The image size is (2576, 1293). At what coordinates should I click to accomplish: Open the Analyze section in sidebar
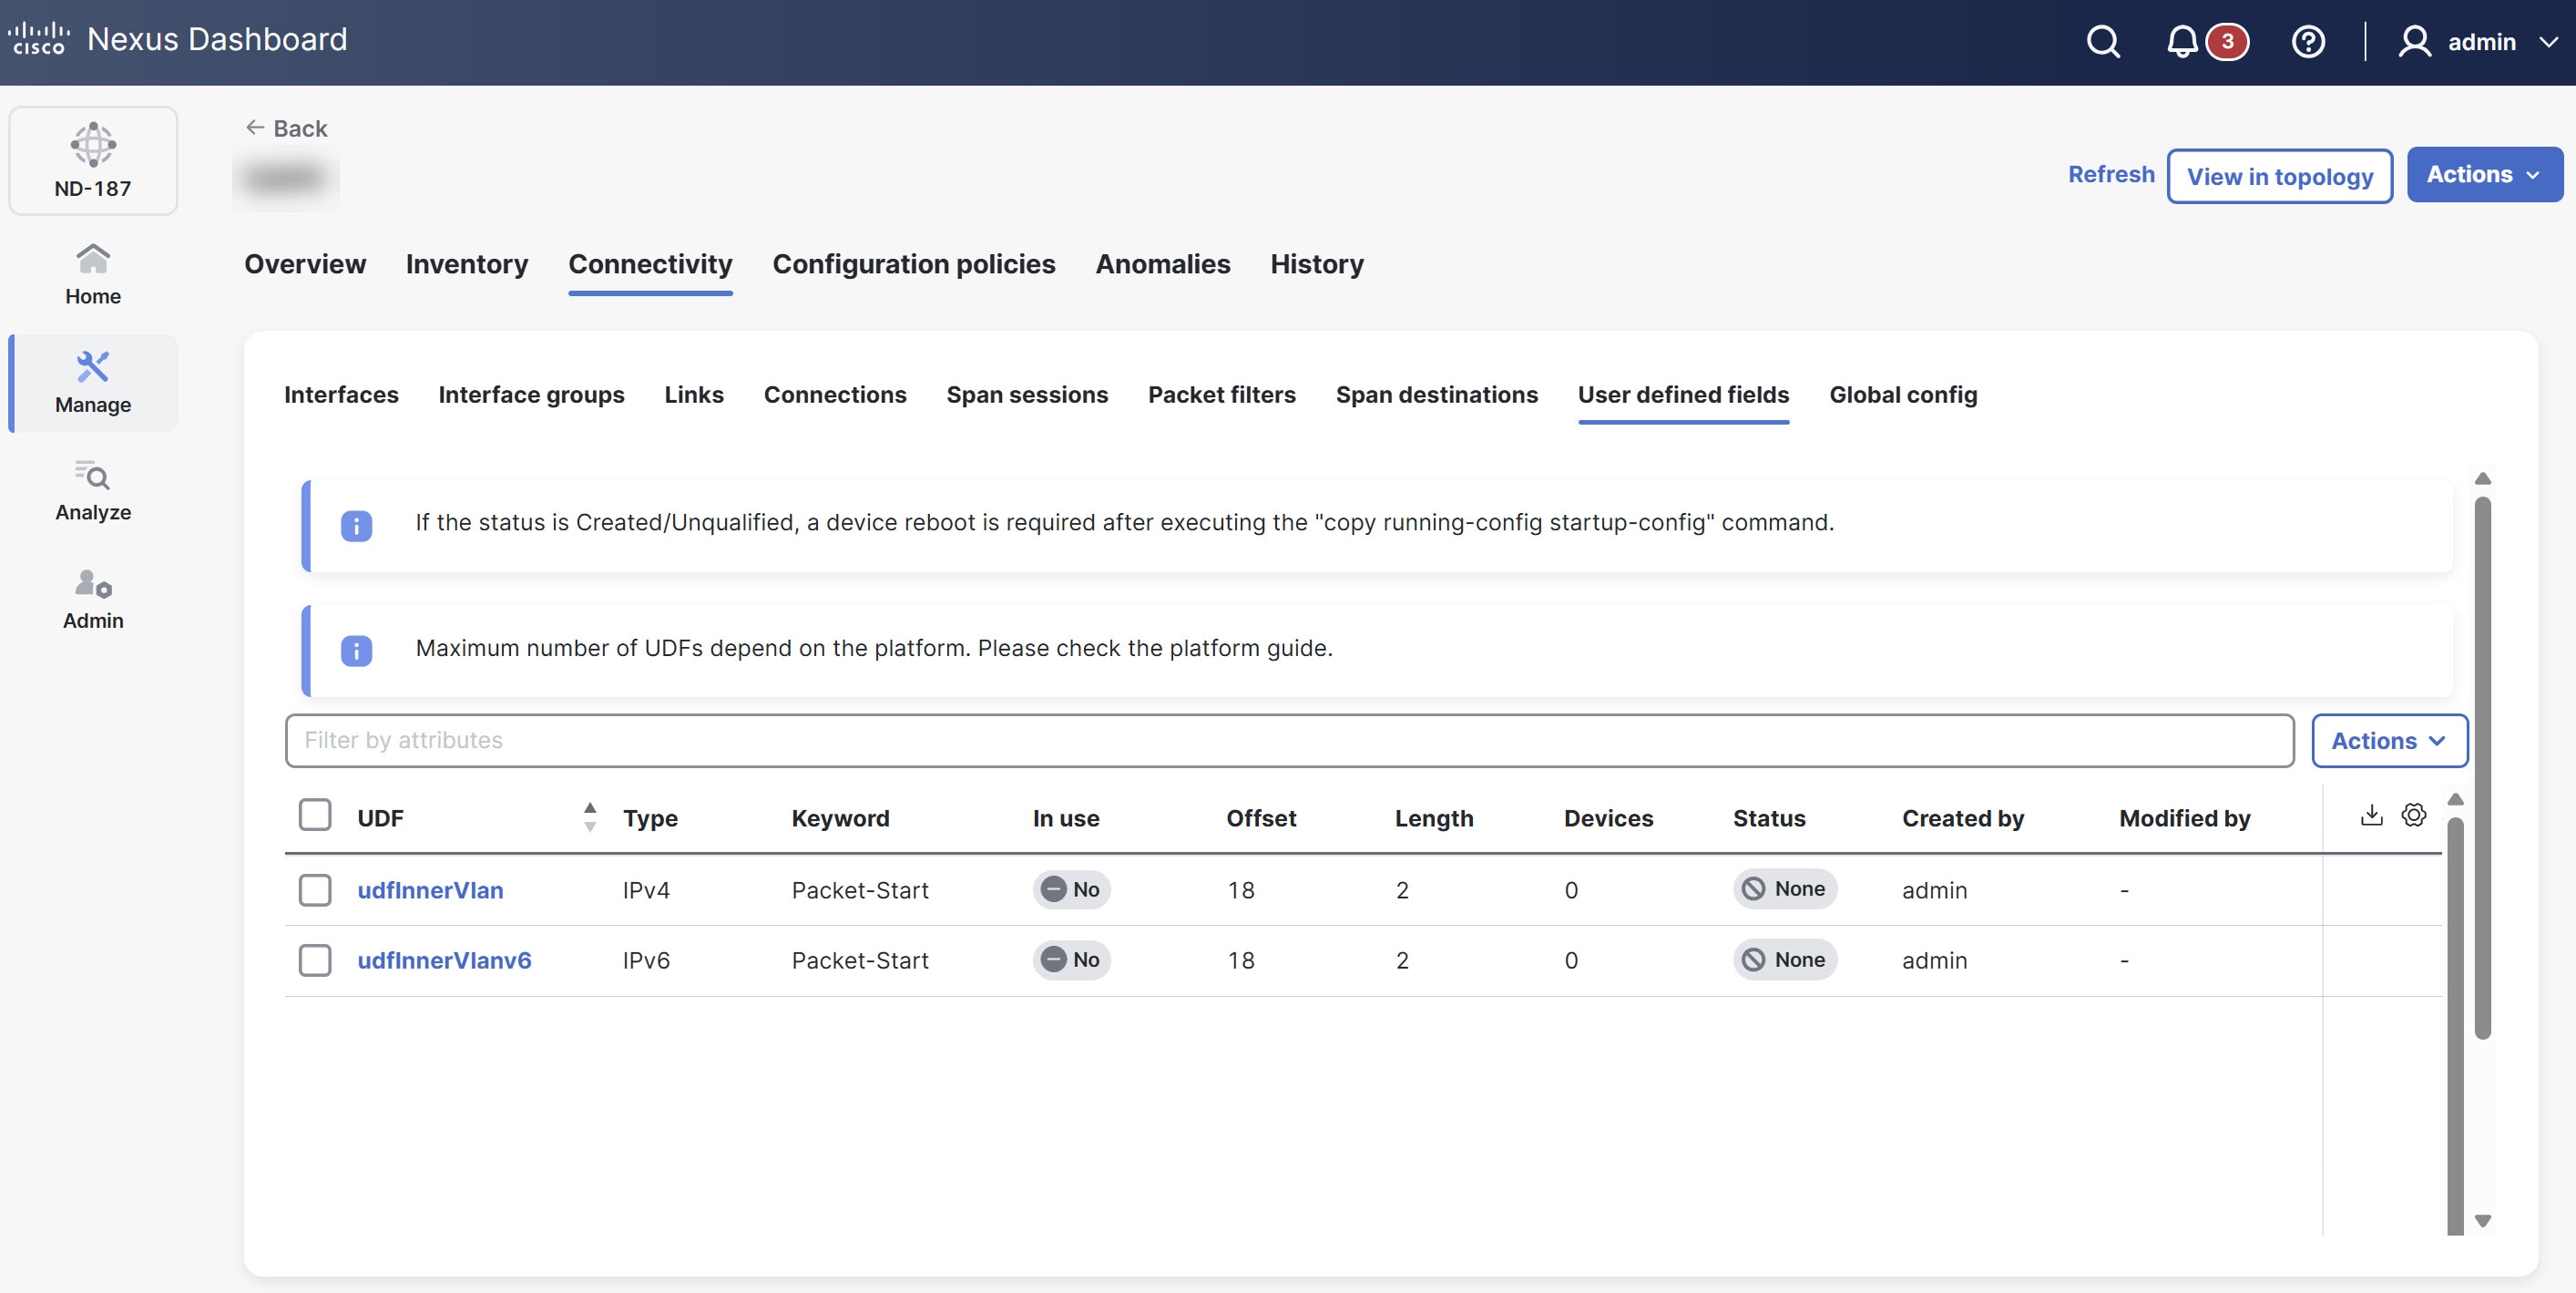point(92,490)
